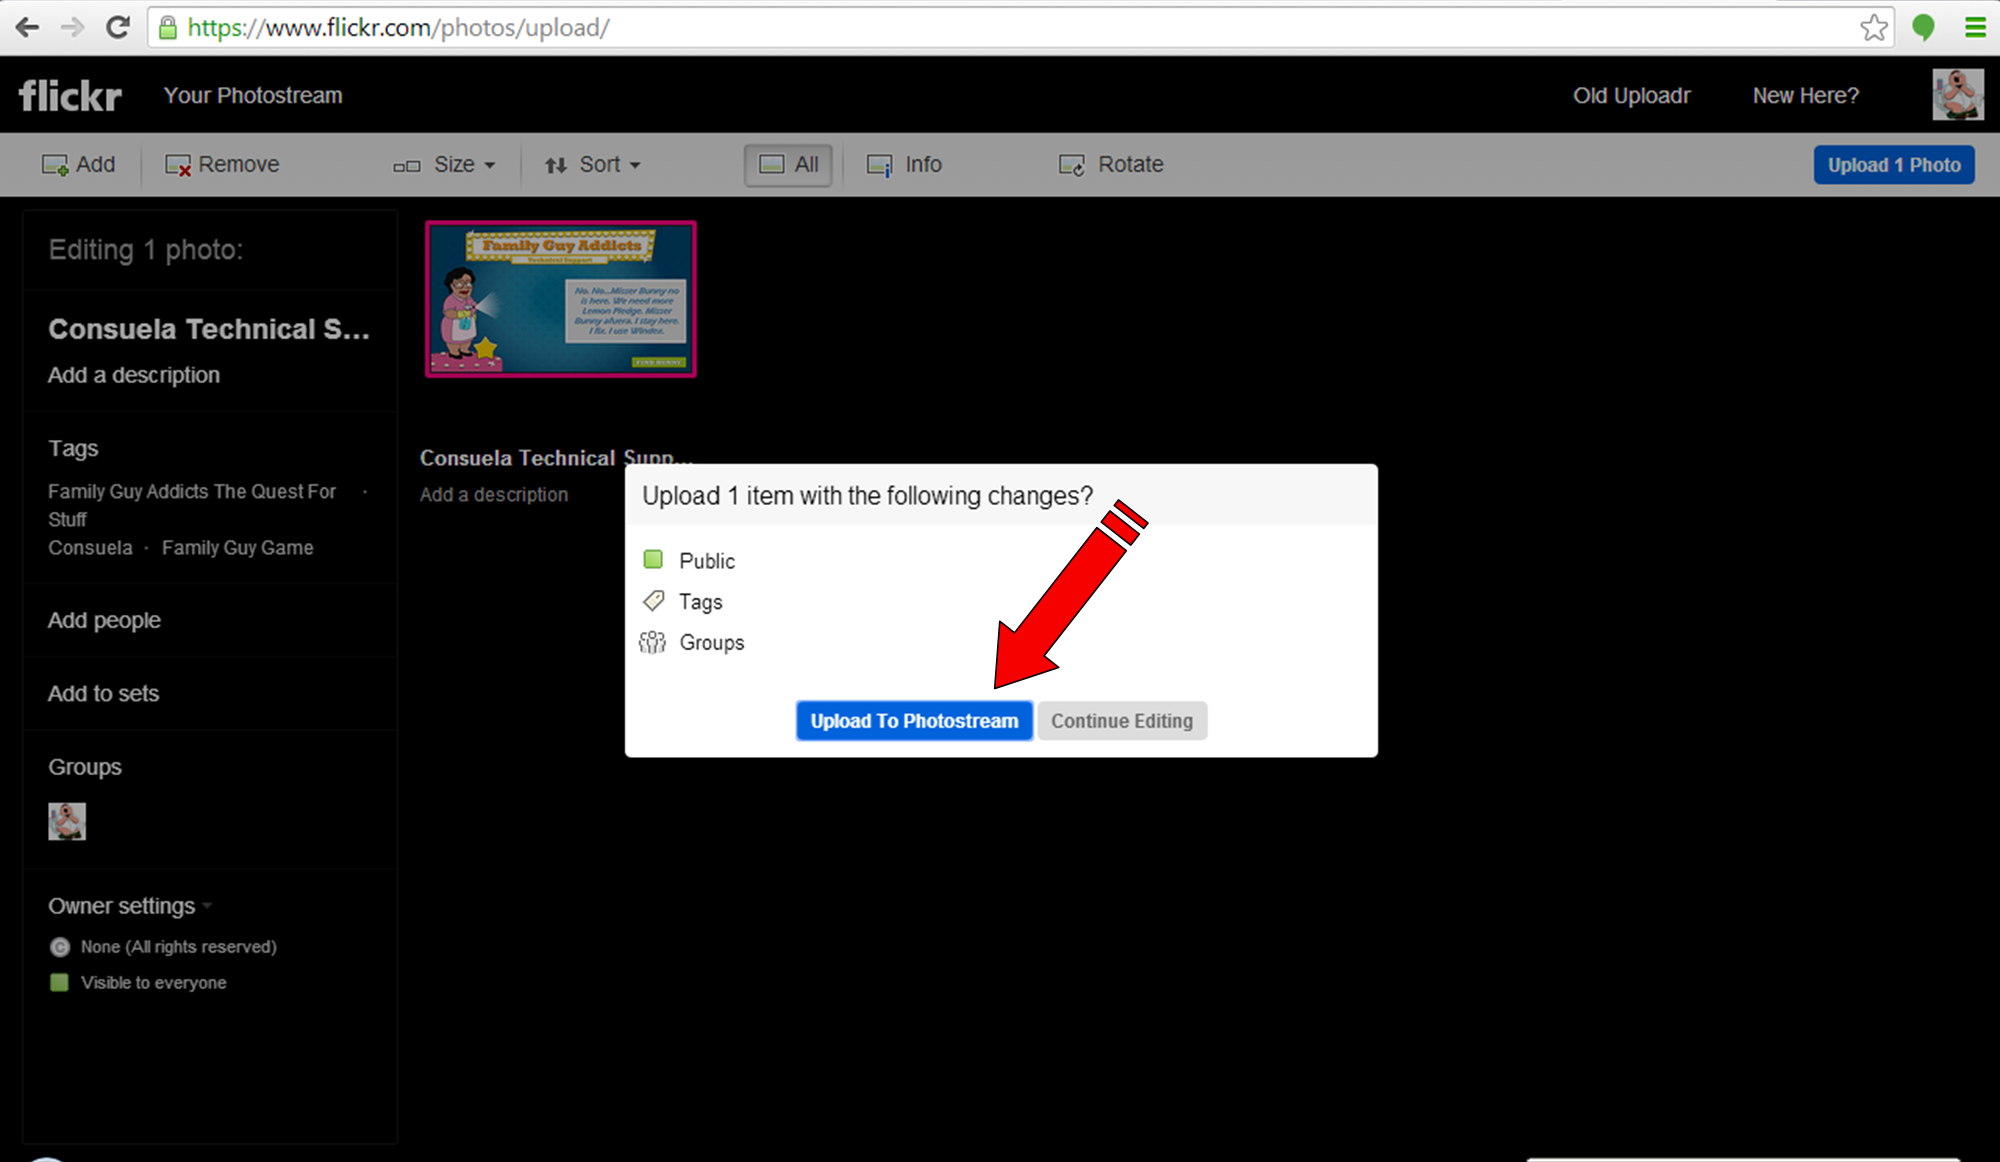
Task: Open profile avatar in top right
Action: [x=1957, y=95]
